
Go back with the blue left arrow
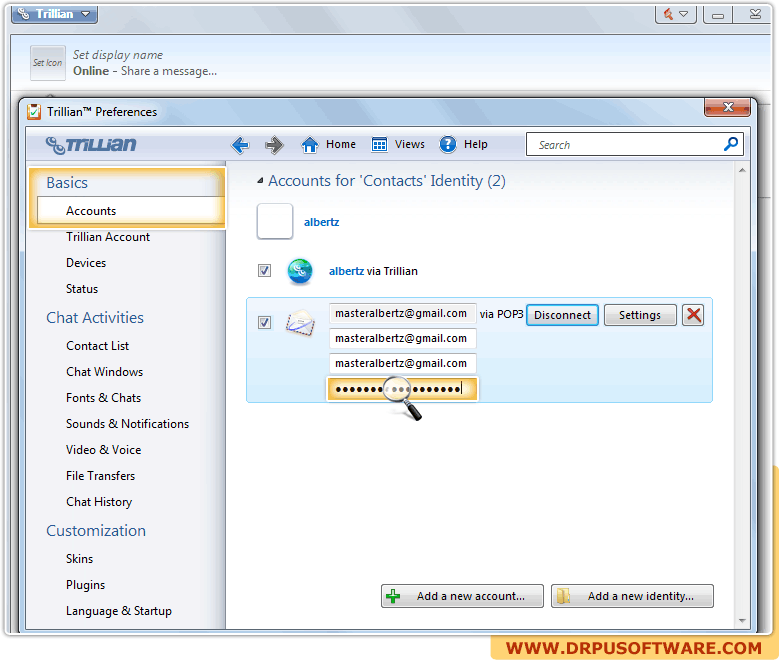point(240,145)
